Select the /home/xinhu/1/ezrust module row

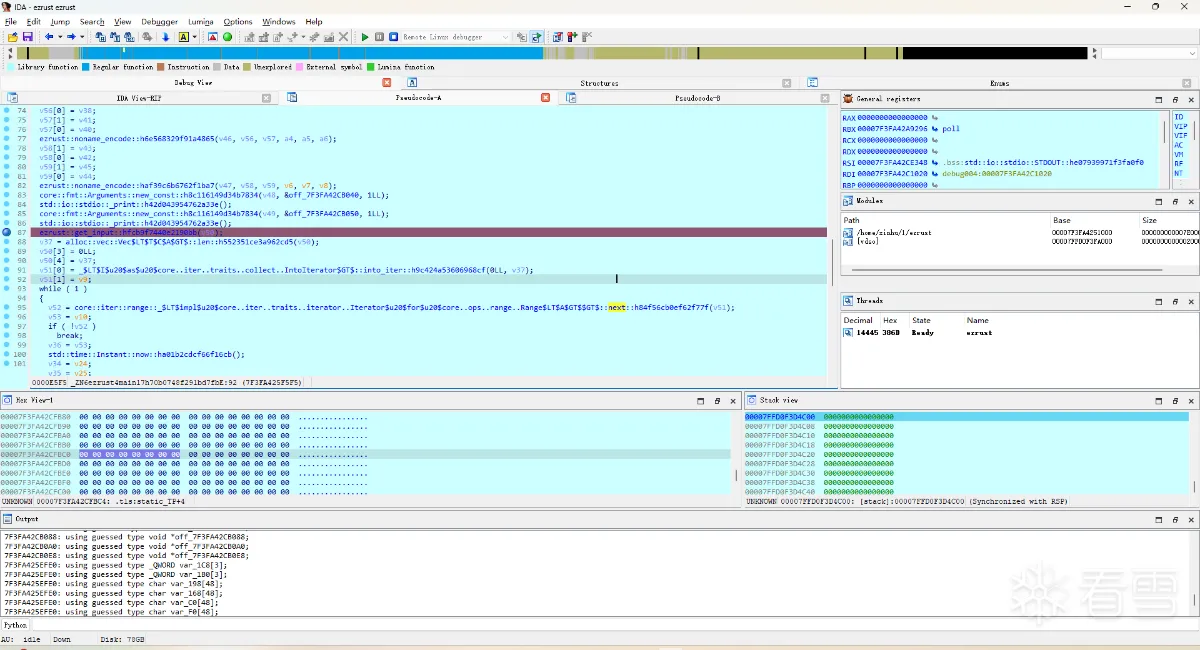click(x=1018, y=232)
